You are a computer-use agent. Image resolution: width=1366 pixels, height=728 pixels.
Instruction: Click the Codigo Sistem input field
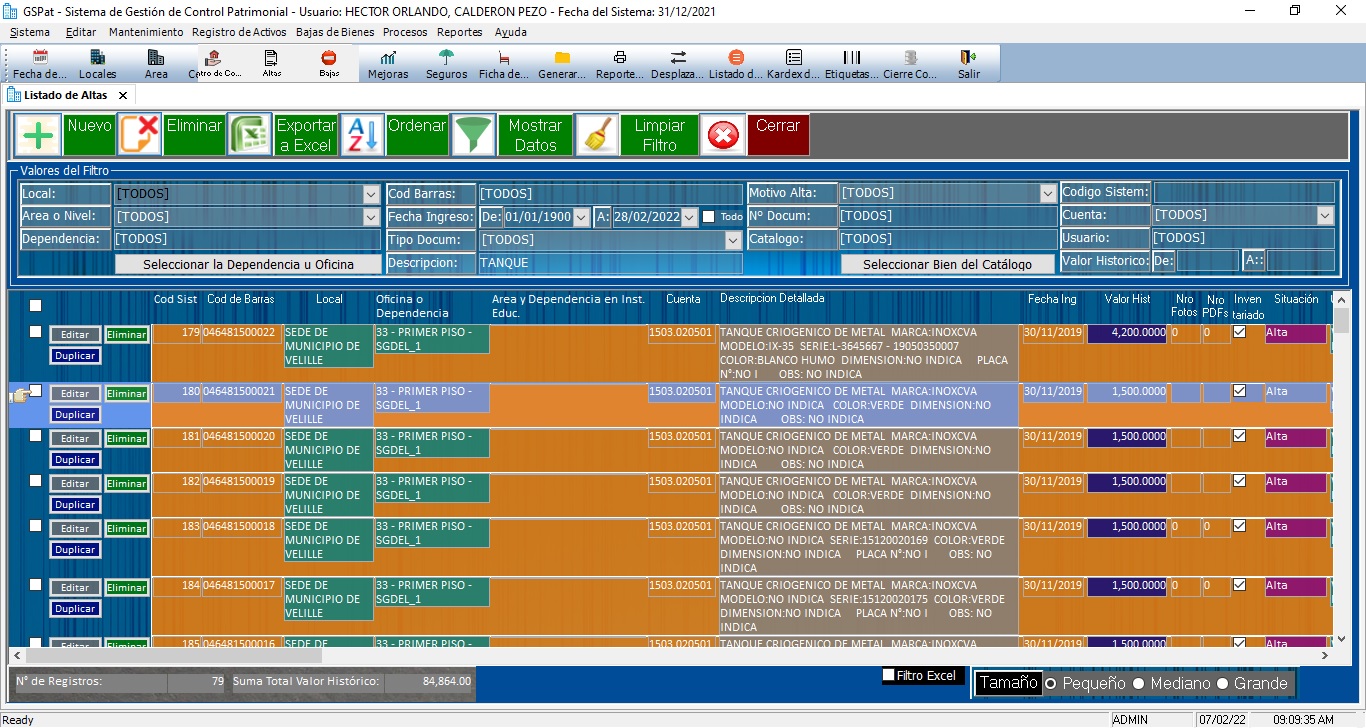(x=1244, y=192)
